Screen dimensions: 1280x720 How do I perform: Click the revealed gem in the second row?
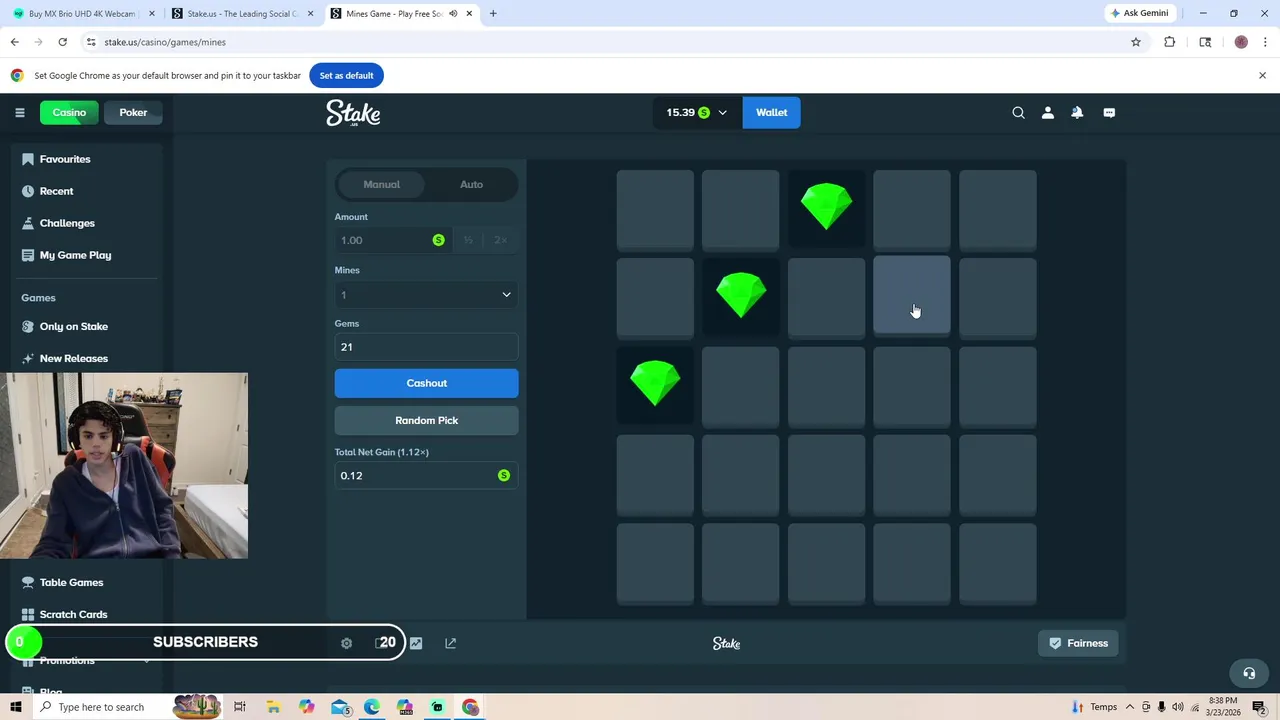pyautogui.click(x=740, y=296)
